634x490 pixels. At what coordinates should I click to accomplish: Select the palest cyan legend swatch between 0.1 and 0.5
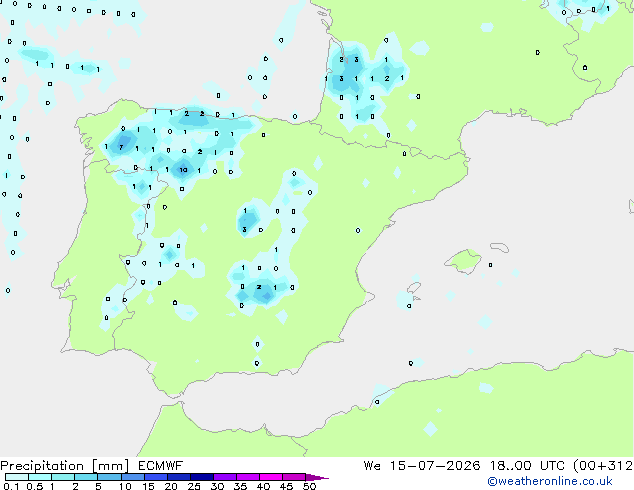pos(17,477)
